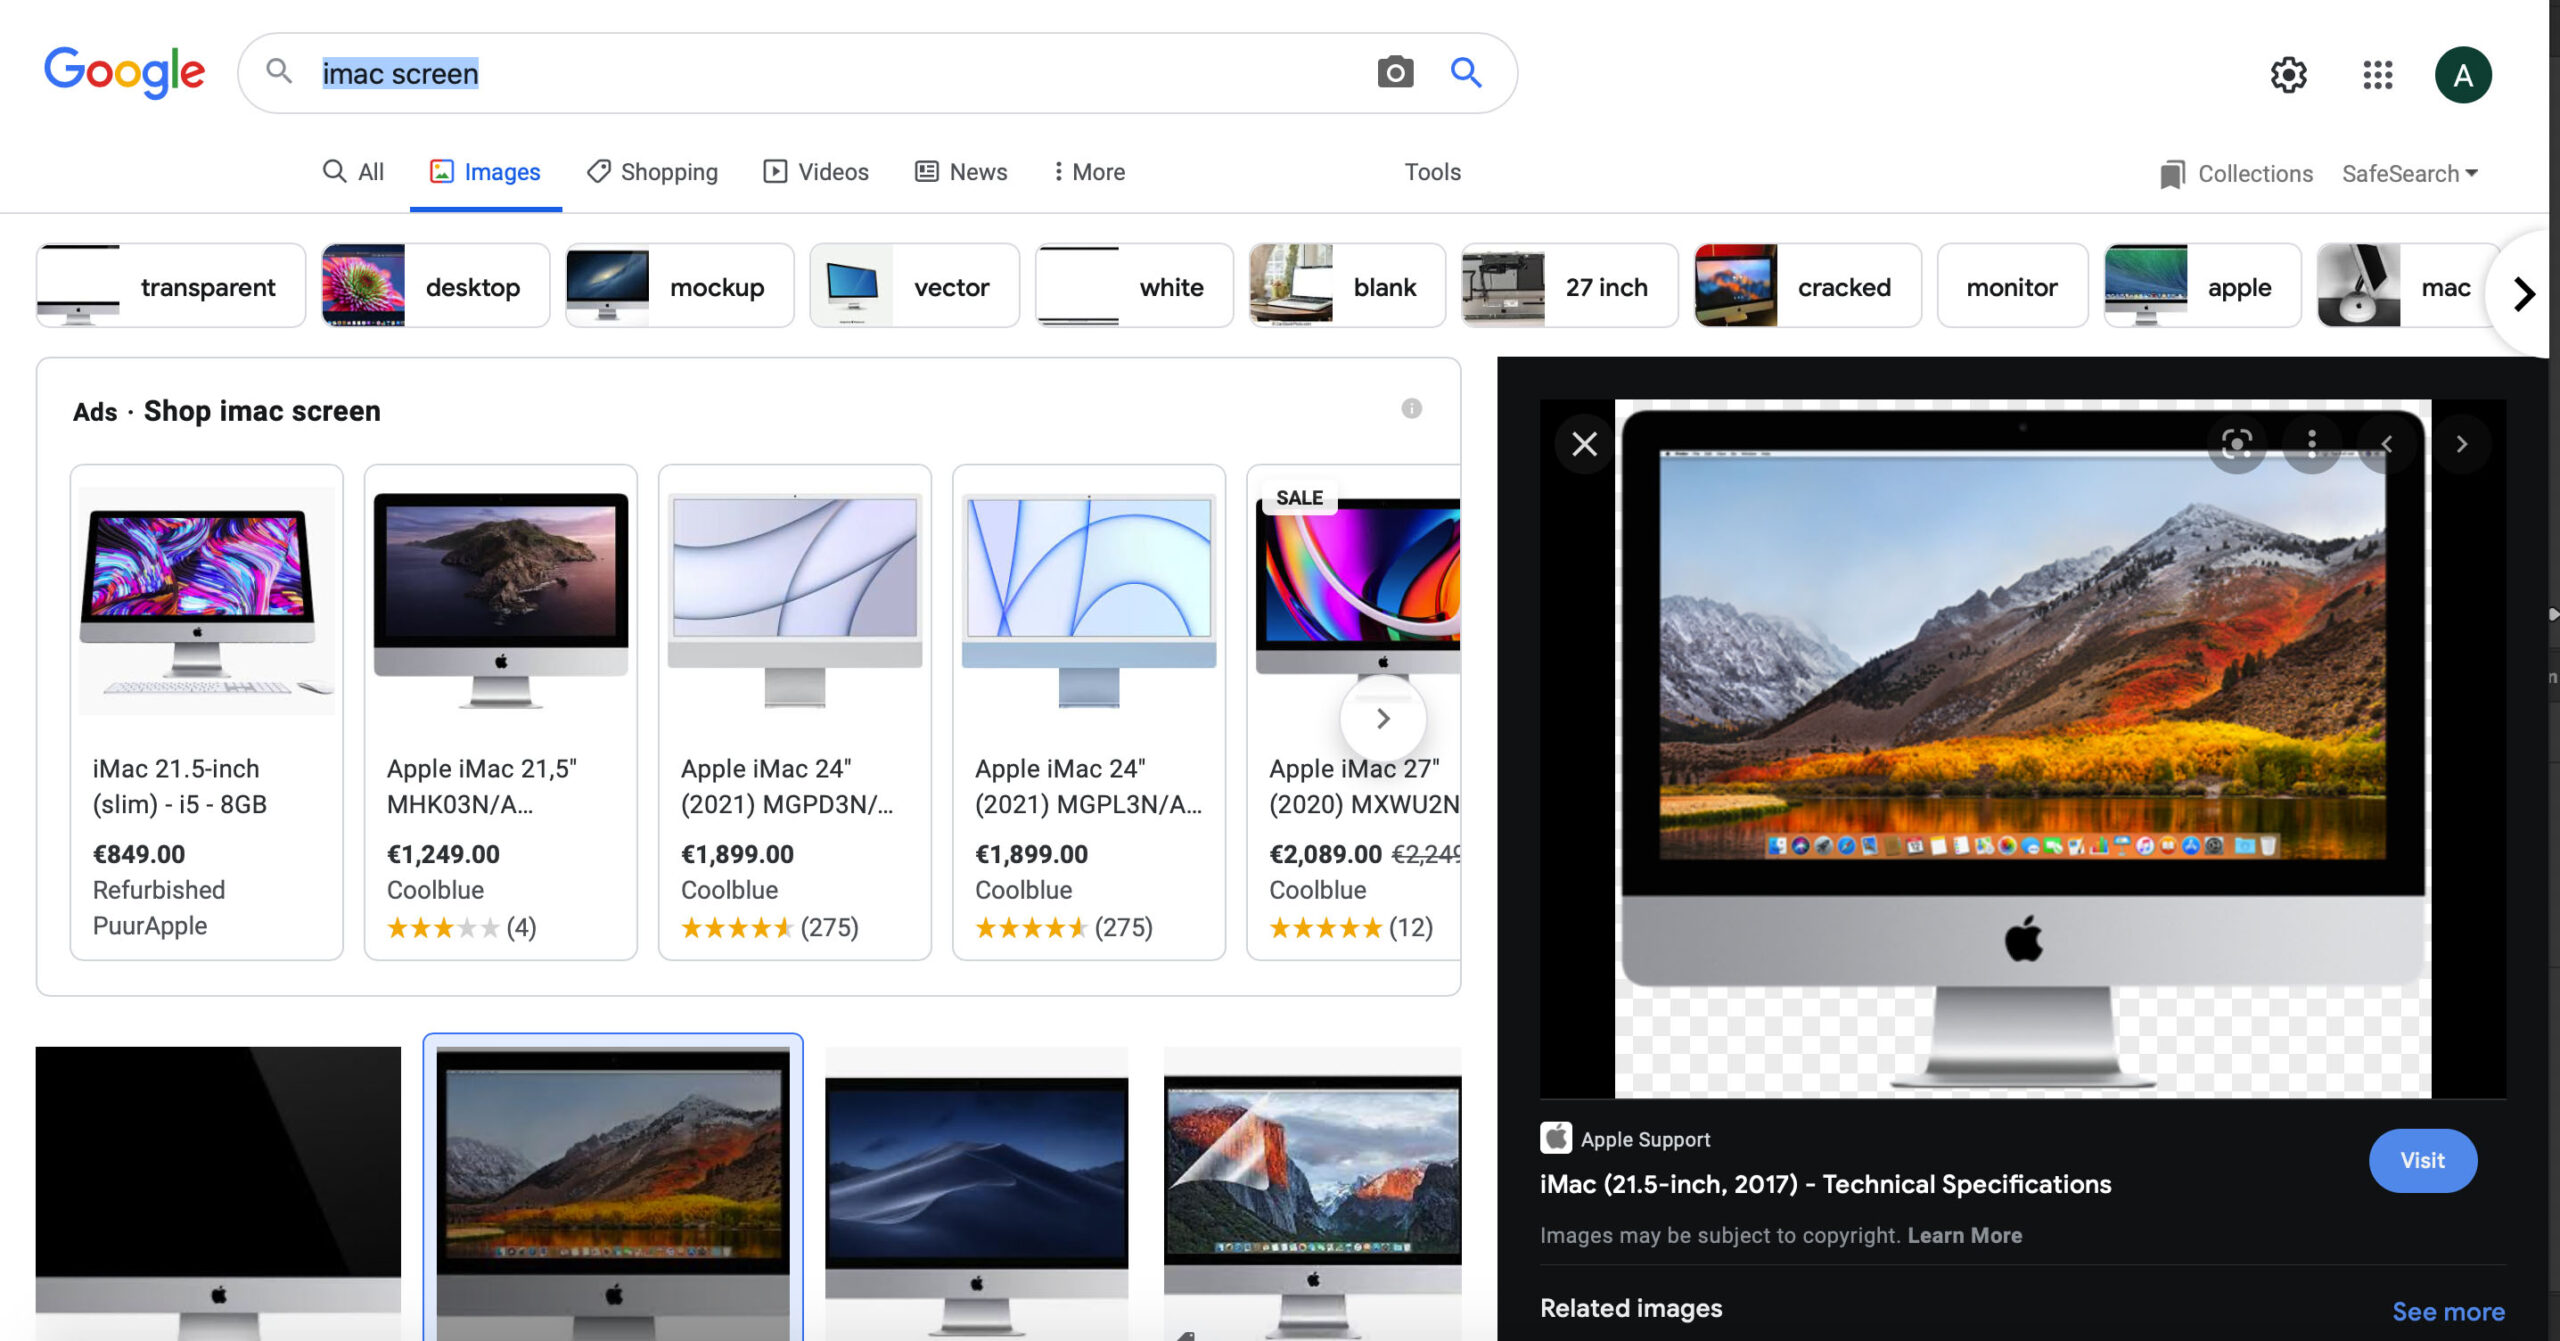Select the transparent suggestion chip

pyautogui.click(x=171, y=286)
